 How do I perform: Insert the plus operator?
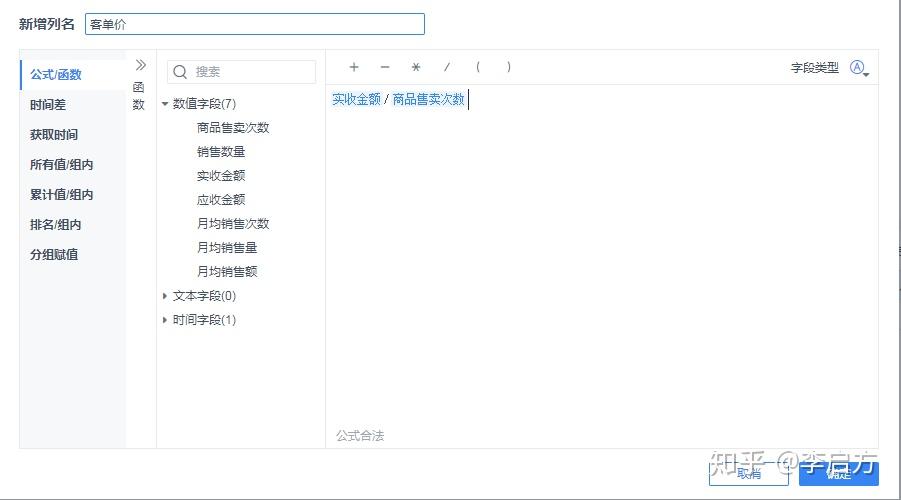pos(354,67)
